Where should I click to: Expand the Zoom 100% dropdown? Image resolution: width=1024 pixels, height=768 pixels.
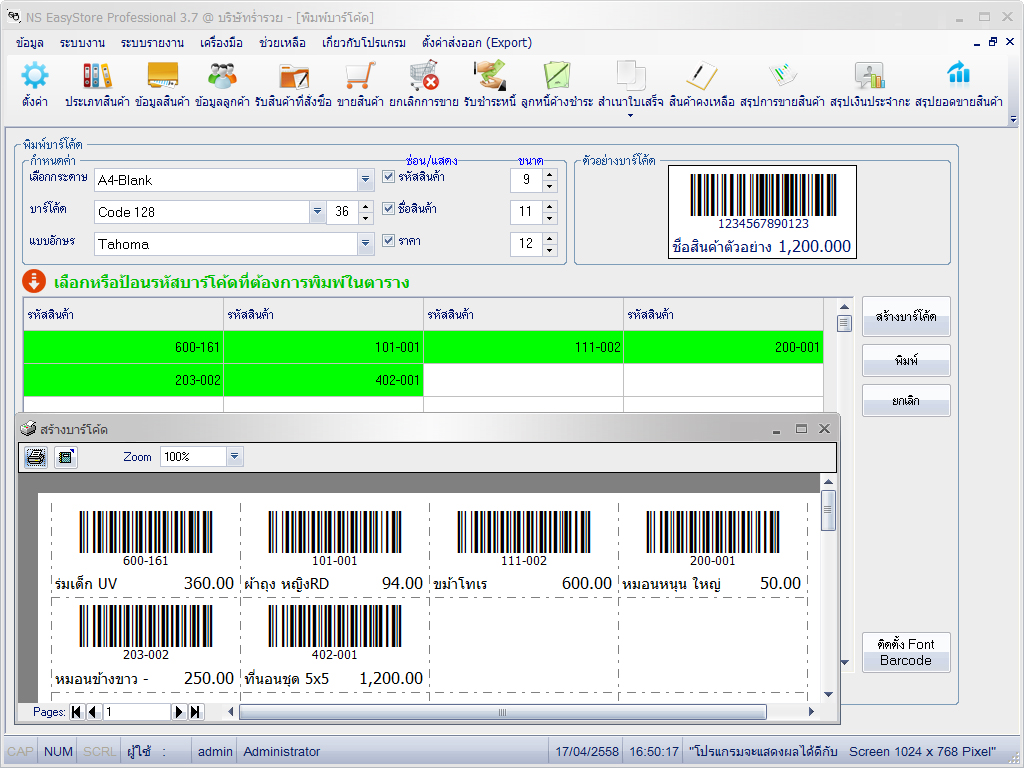click(x=235, y=456)
